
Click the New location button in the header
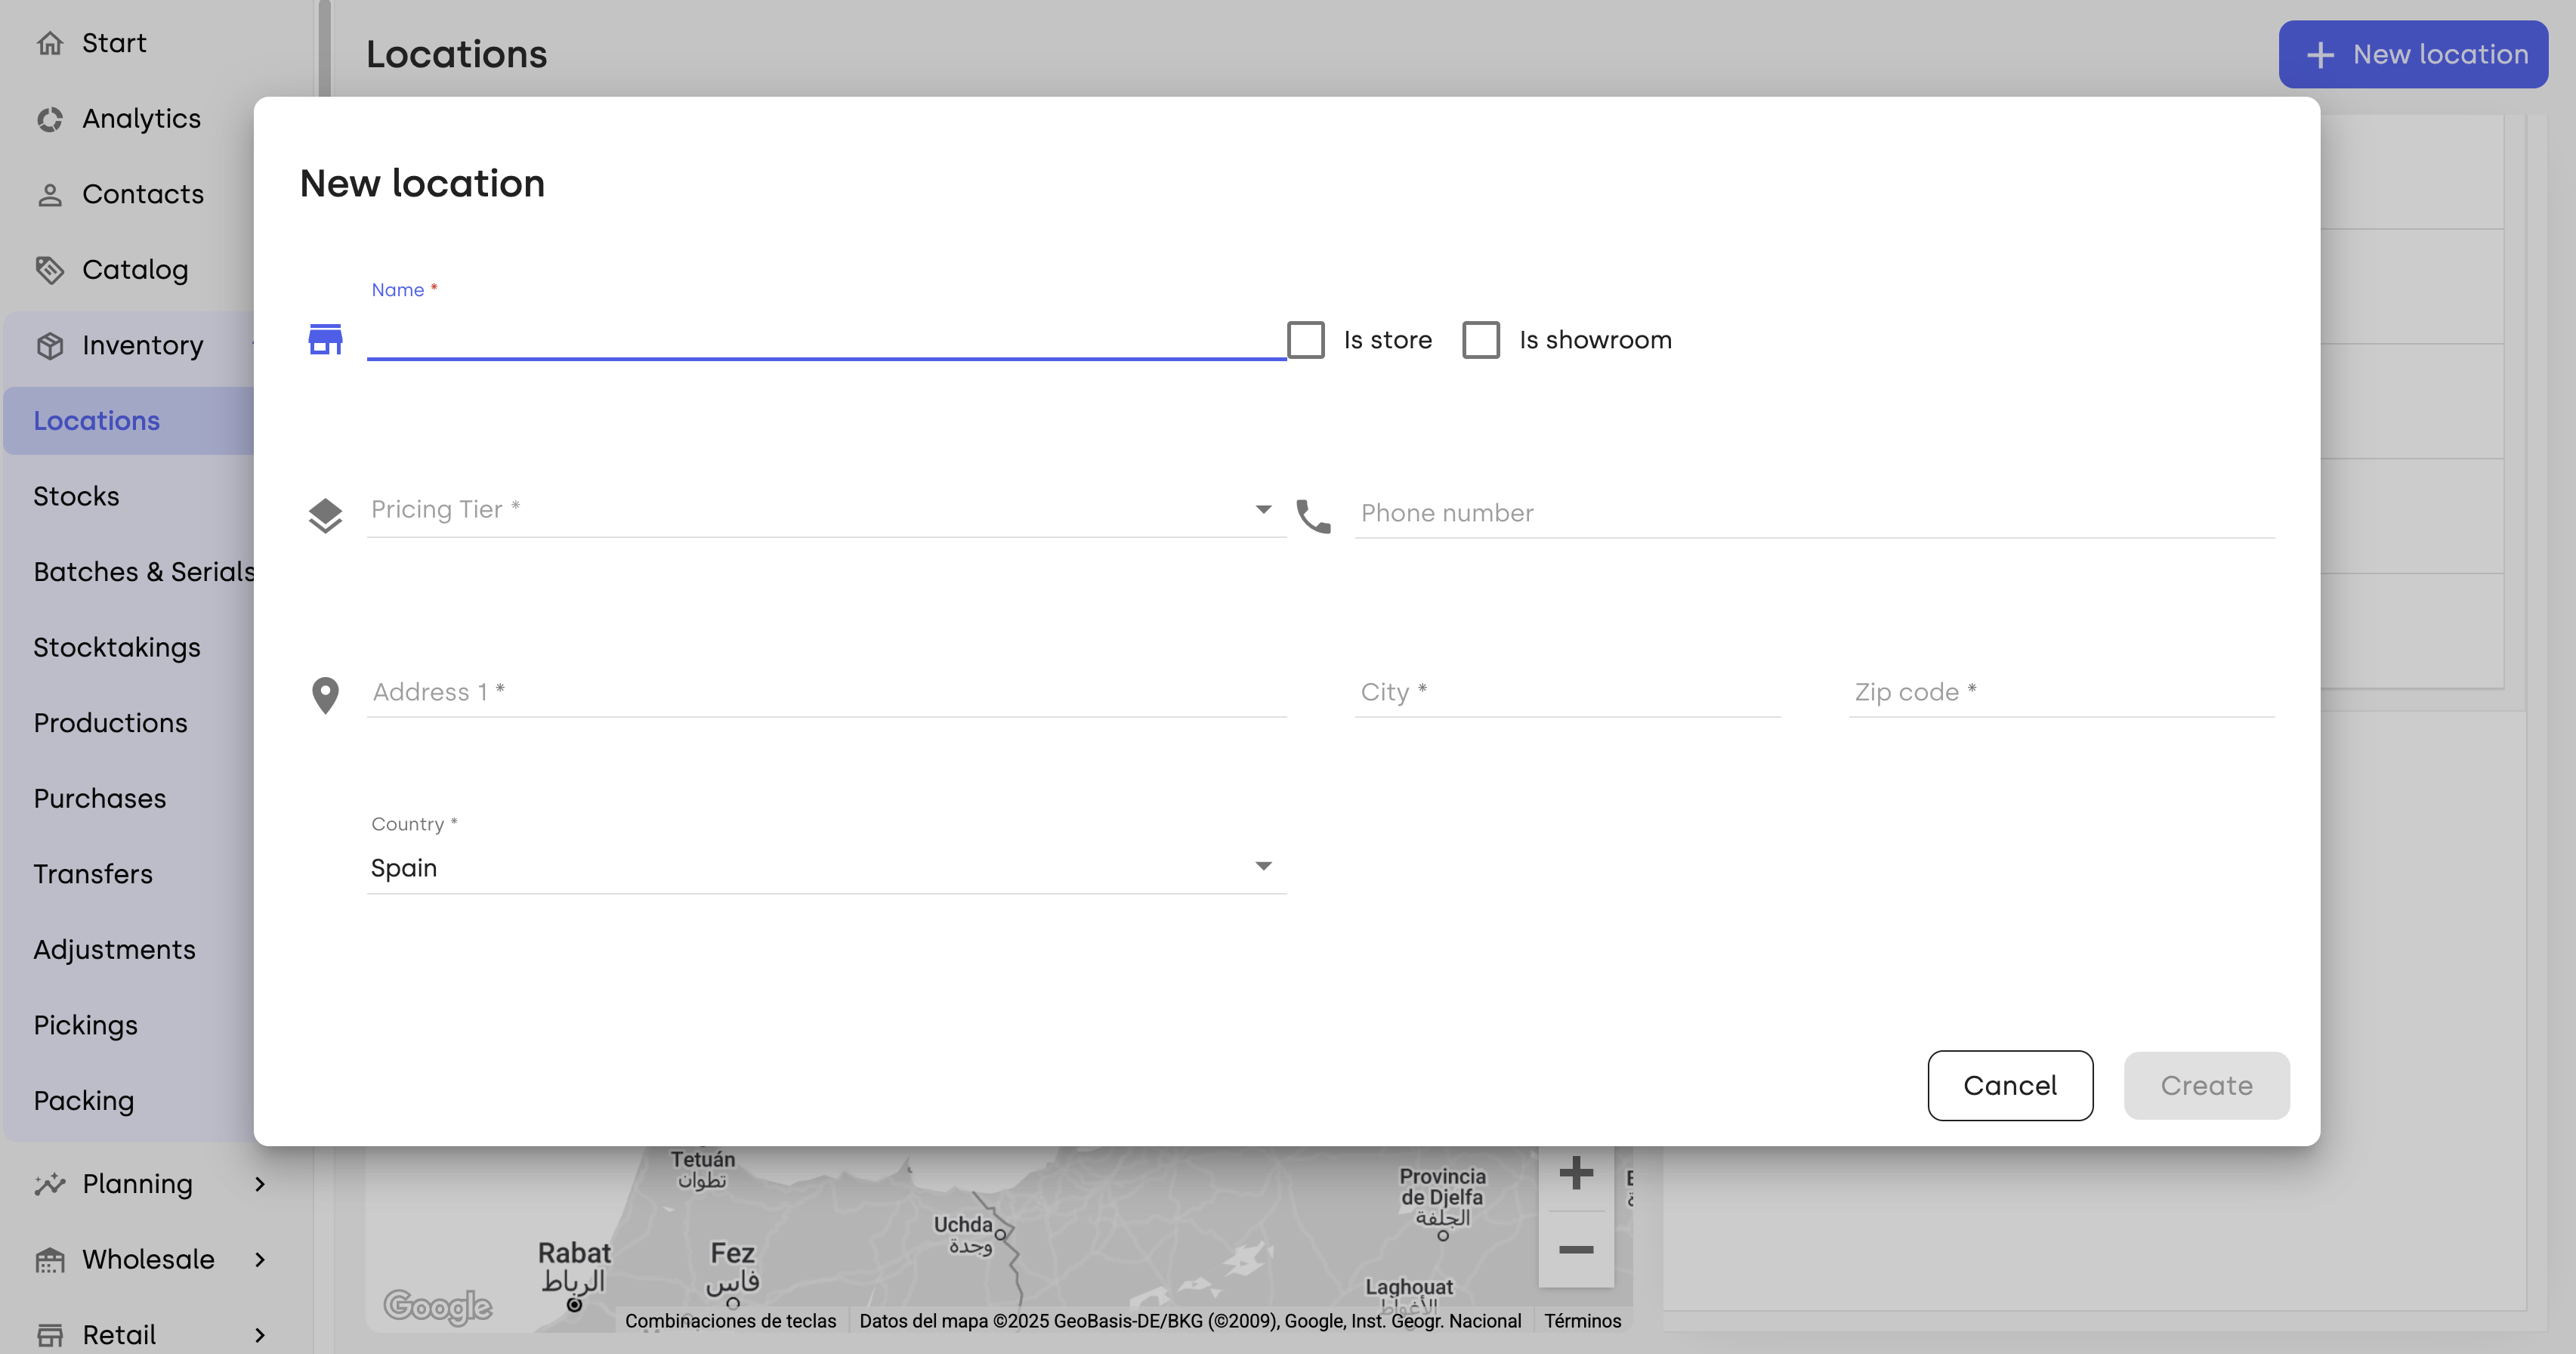(x=2413, y=55)
